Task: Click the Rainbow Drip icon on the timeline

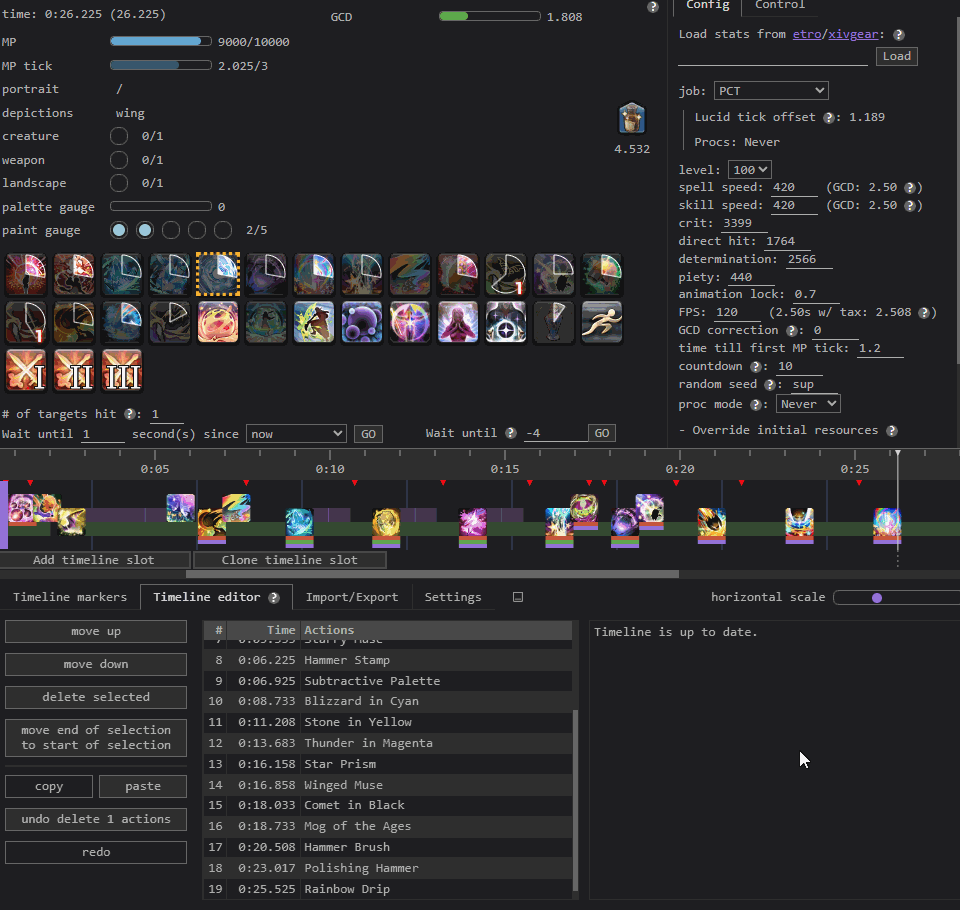Action: 886,523
